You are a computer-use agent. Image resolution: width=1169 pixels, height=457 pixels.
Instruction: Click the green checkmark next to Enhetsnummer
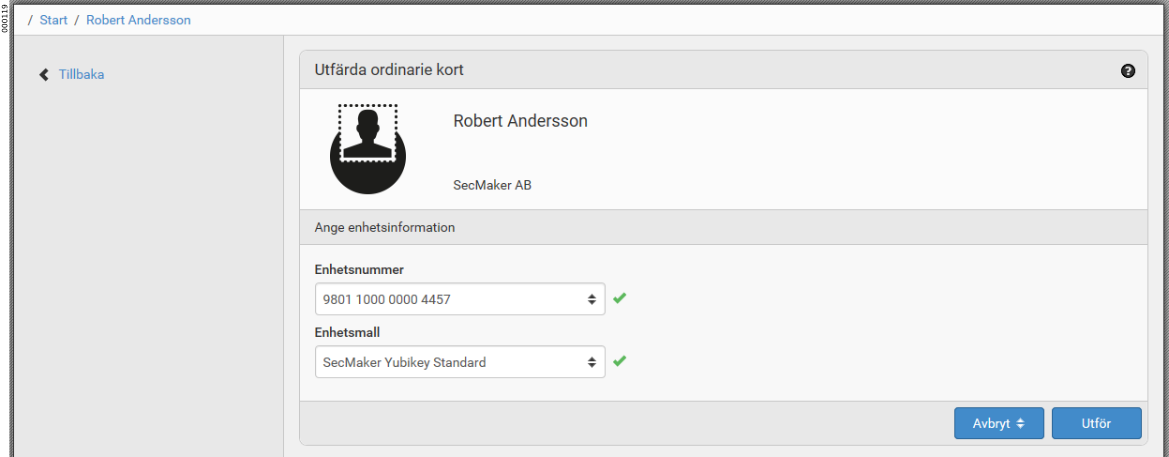620,298
